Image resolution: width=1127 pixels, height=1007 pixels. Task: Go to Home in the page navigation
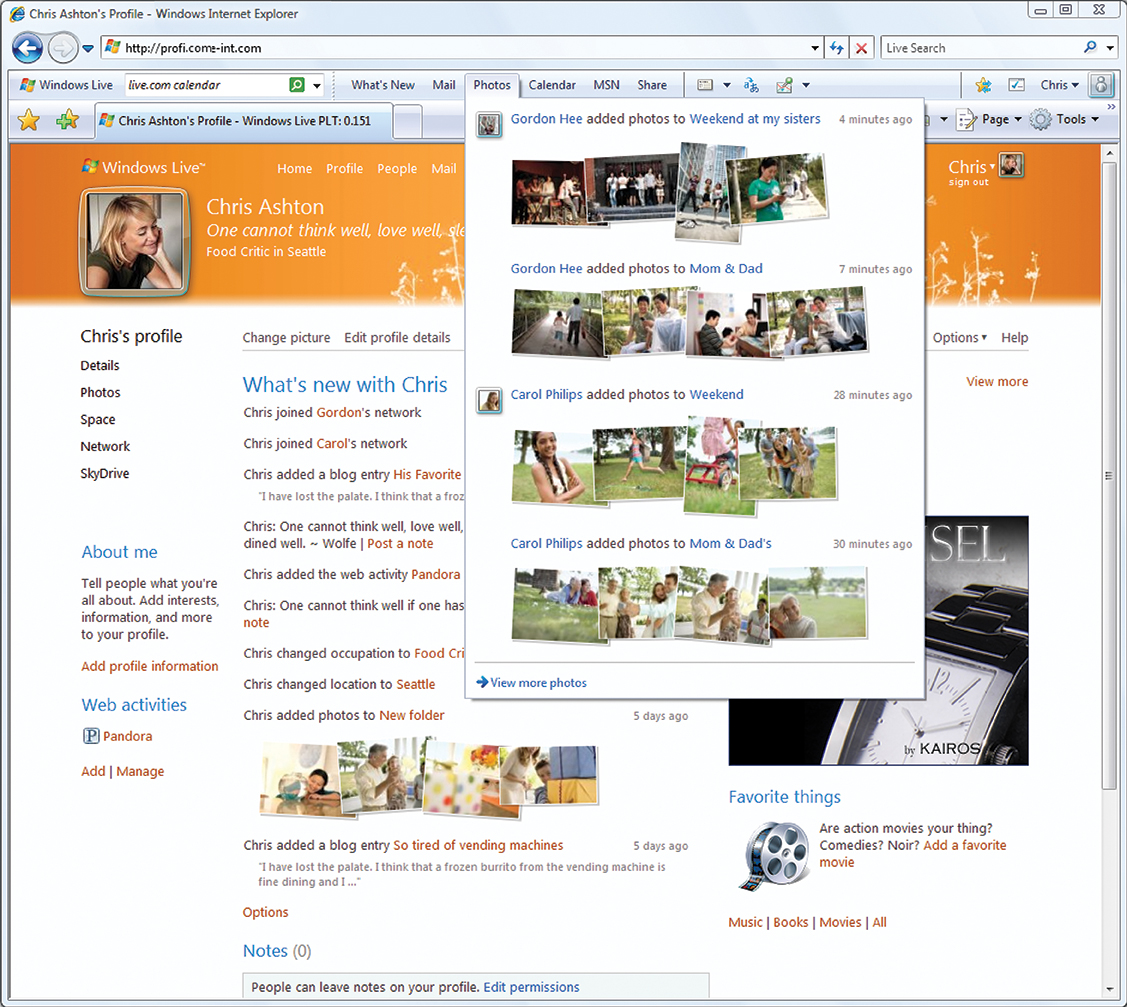pos(295,169)
